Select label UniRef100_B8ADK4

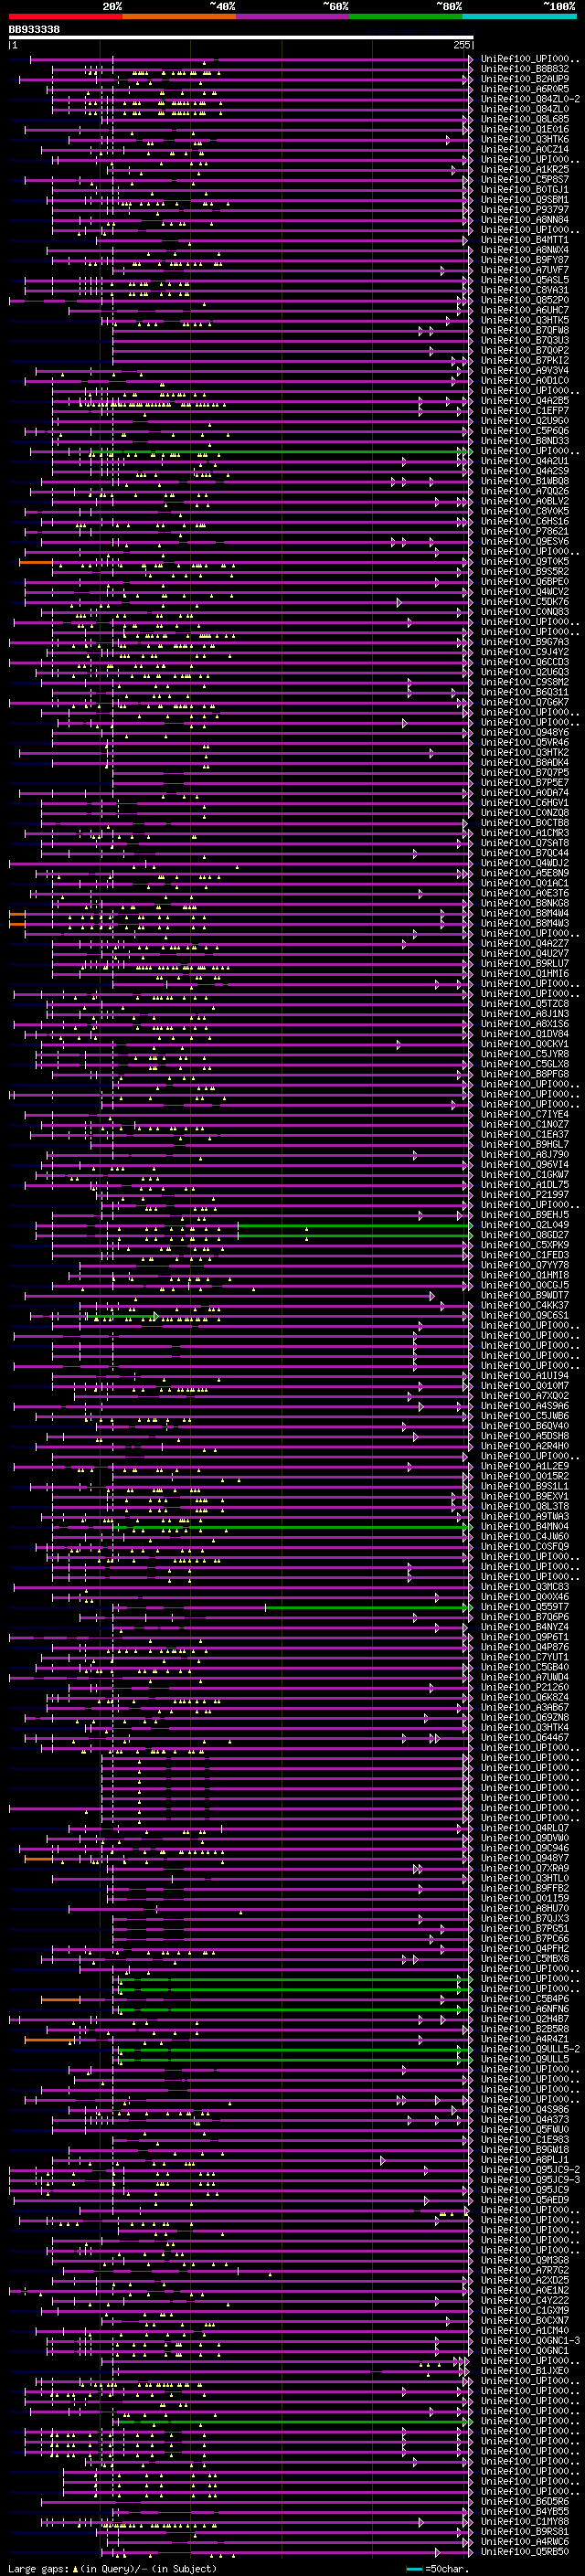525,762
